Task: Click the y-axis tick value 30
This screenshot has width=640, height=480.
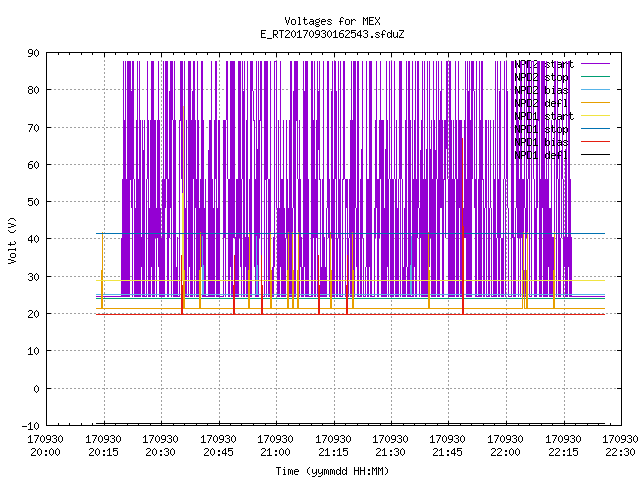Action: [x=34, y=277]
